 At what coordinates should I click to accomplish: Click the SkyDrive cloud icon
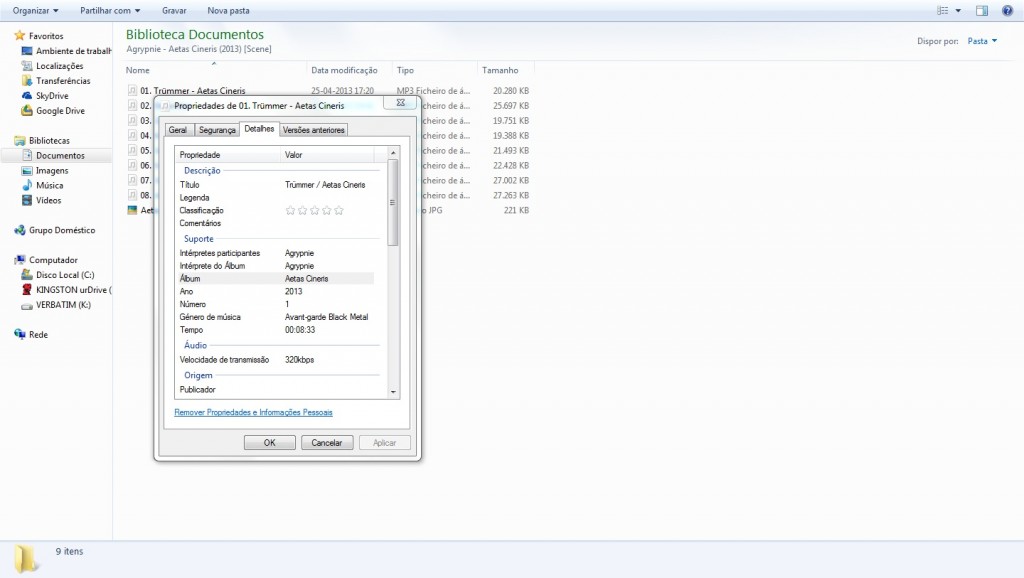tap(27, 95)
